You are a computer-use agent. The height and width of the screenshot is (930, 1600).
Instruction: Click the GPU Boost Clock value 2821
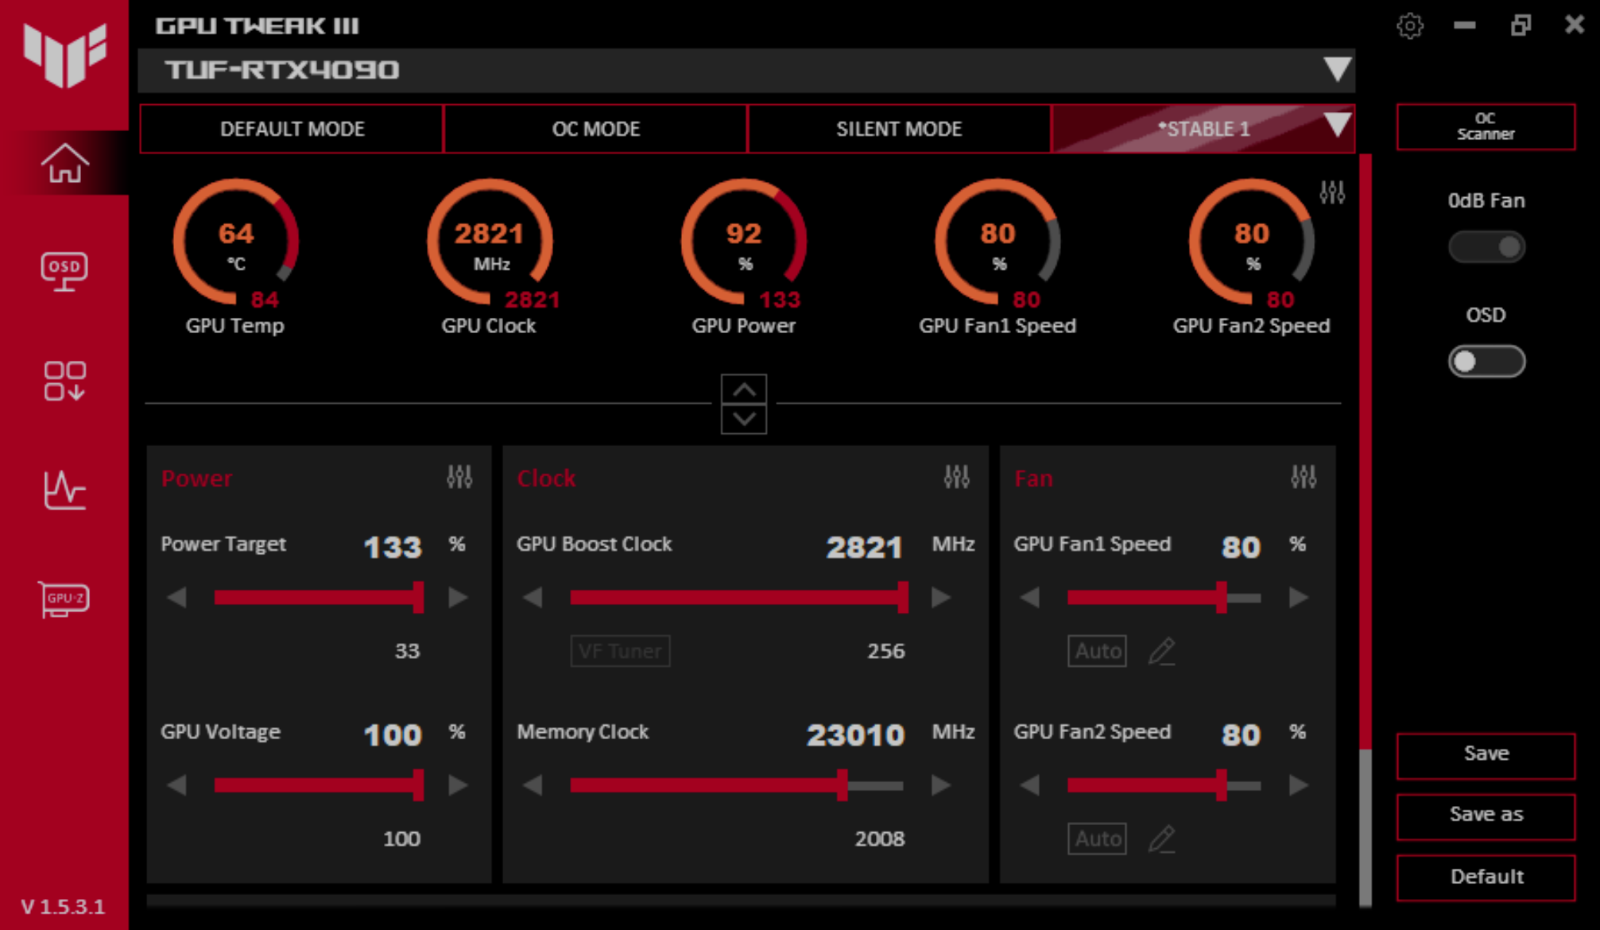(864, 547)
